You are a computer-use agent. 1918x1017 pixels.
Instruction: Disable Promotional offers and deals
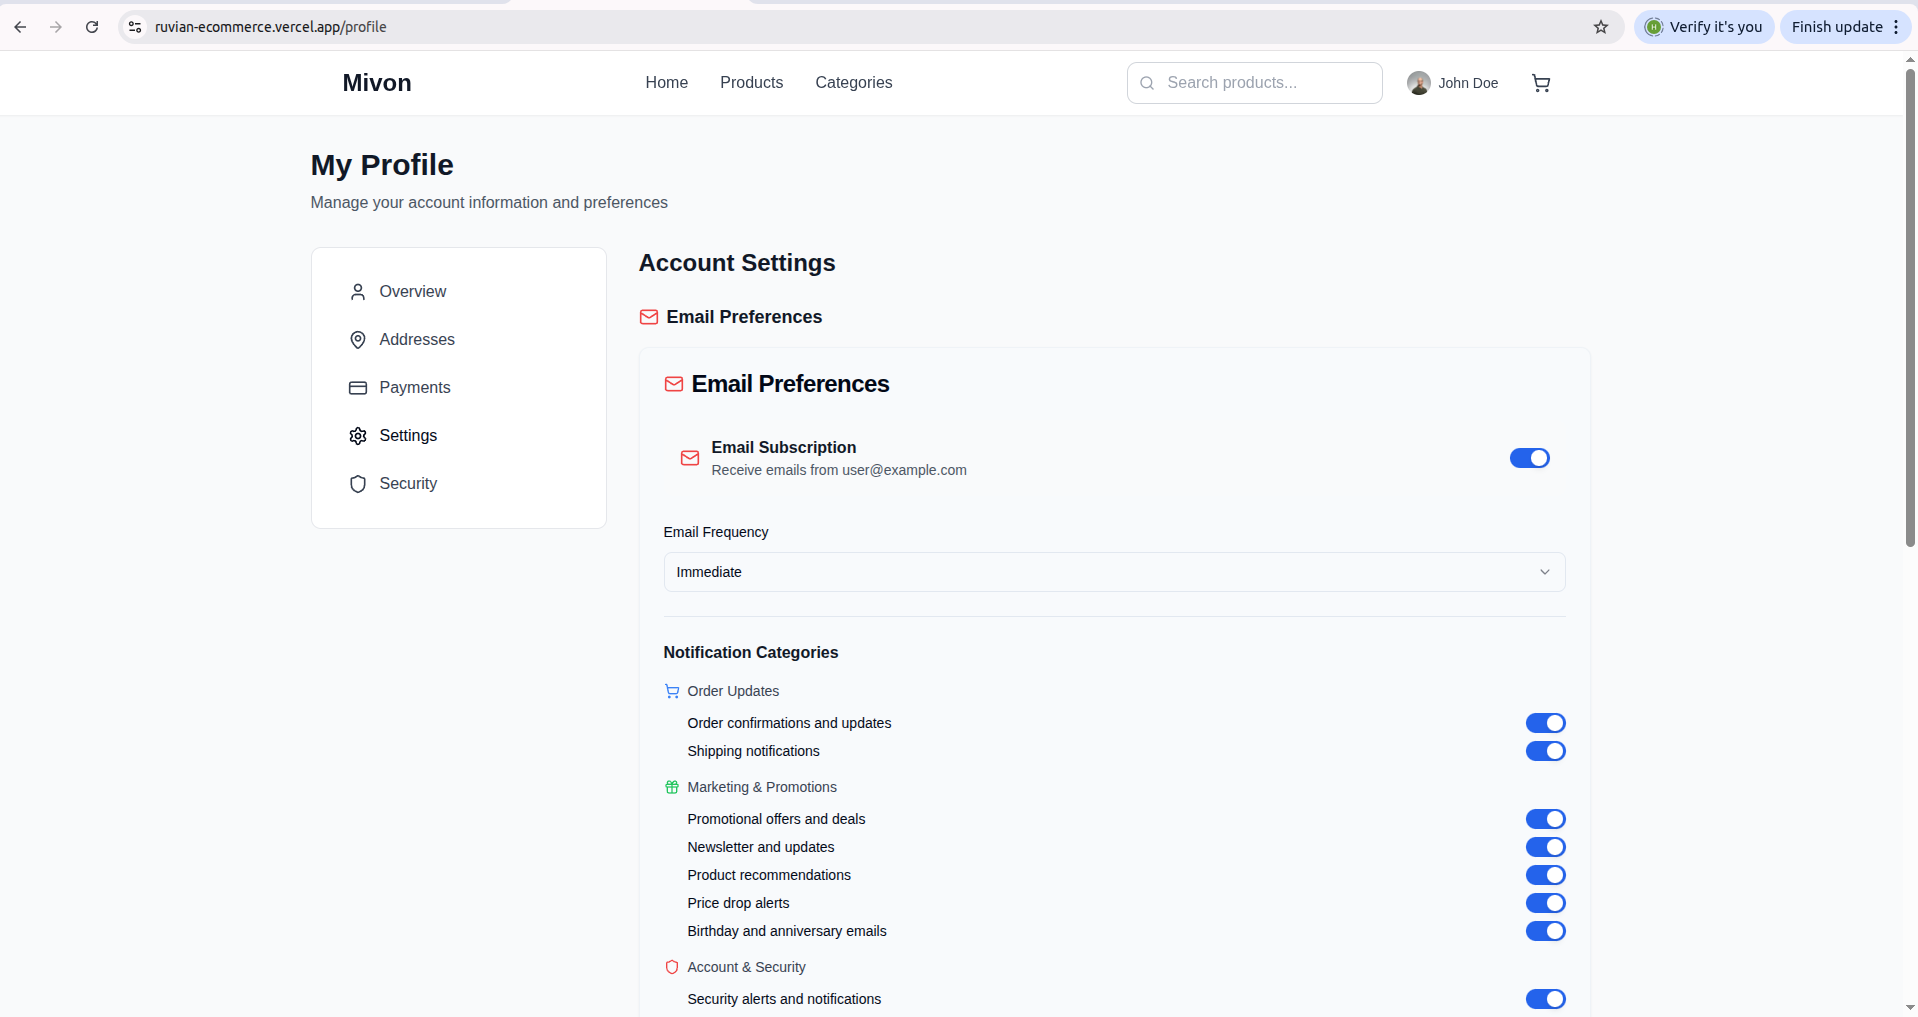1546,819
